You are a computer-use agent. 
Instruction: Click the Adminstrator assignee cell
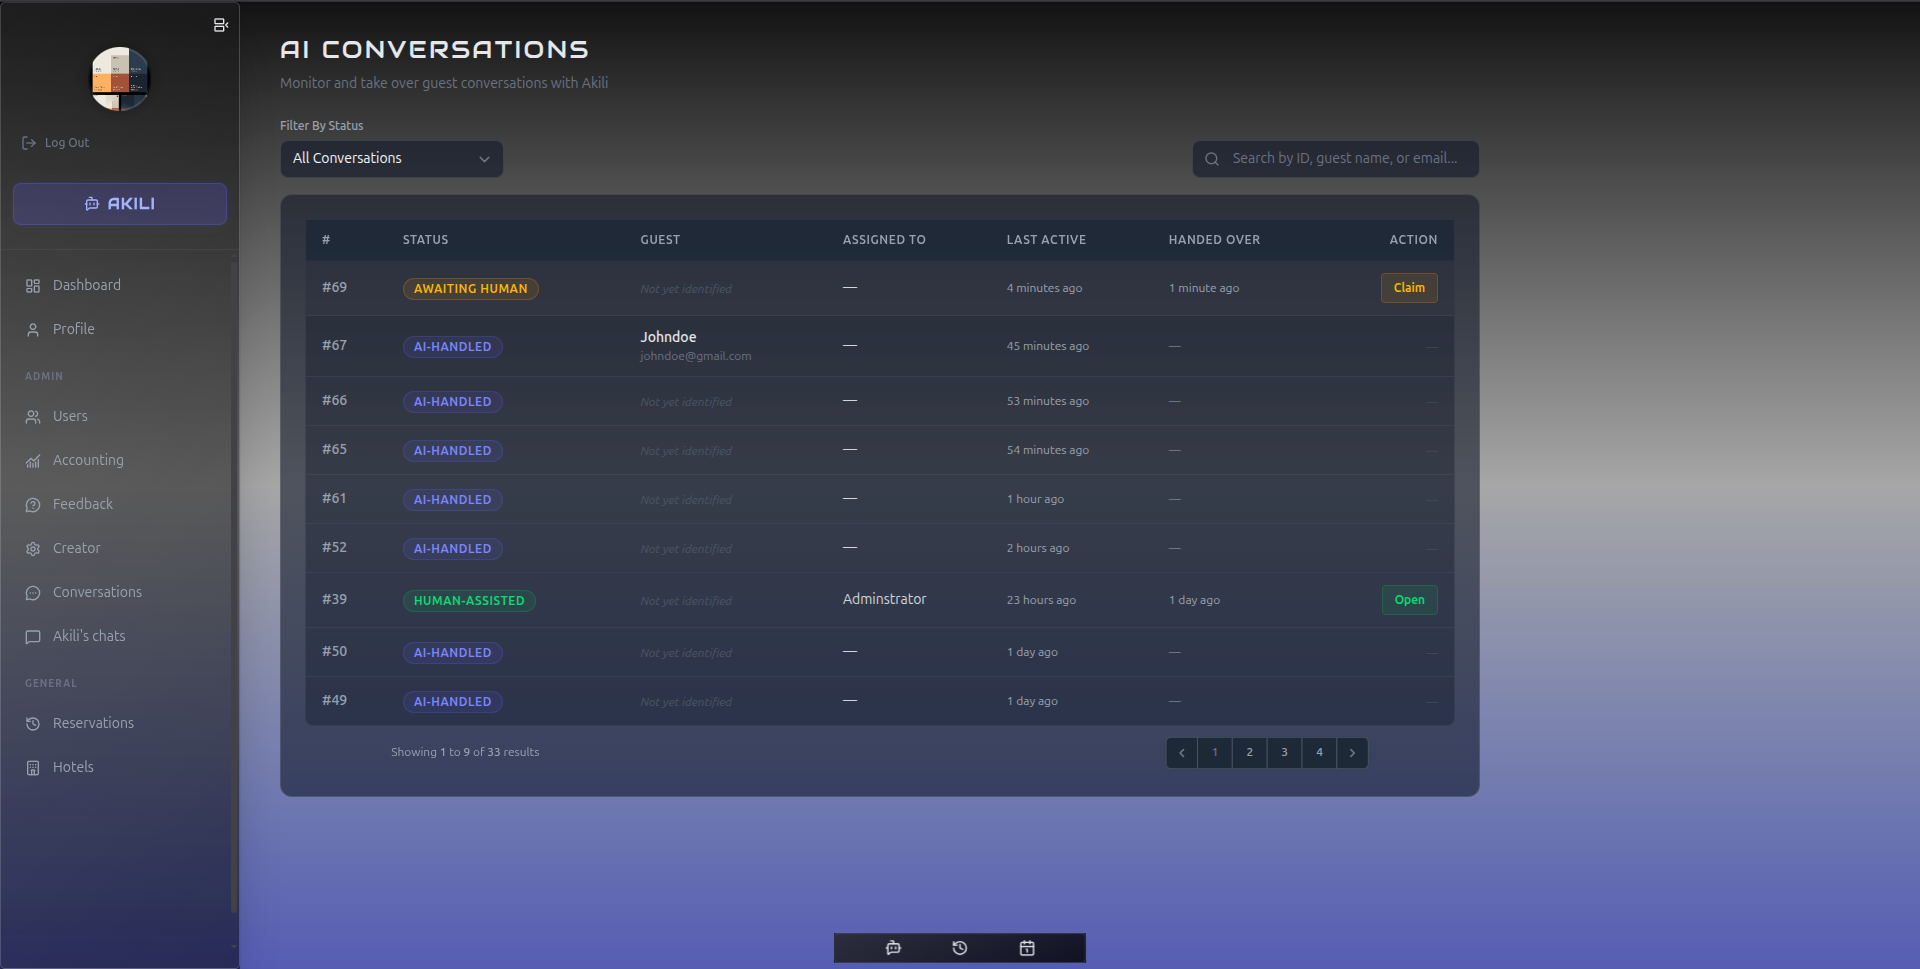point(885,599)
